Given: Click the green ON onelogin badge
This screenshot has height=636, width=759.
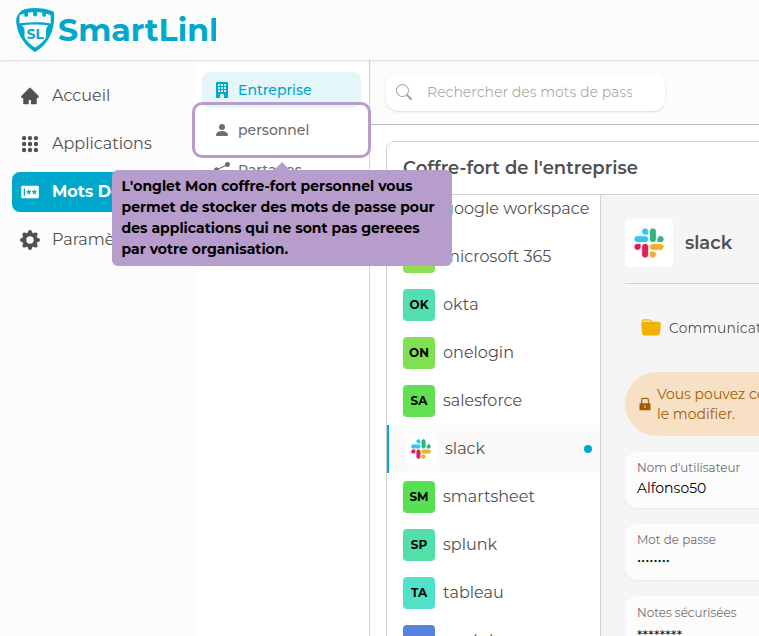Looking at the screenshot, I should pos(419,353).
